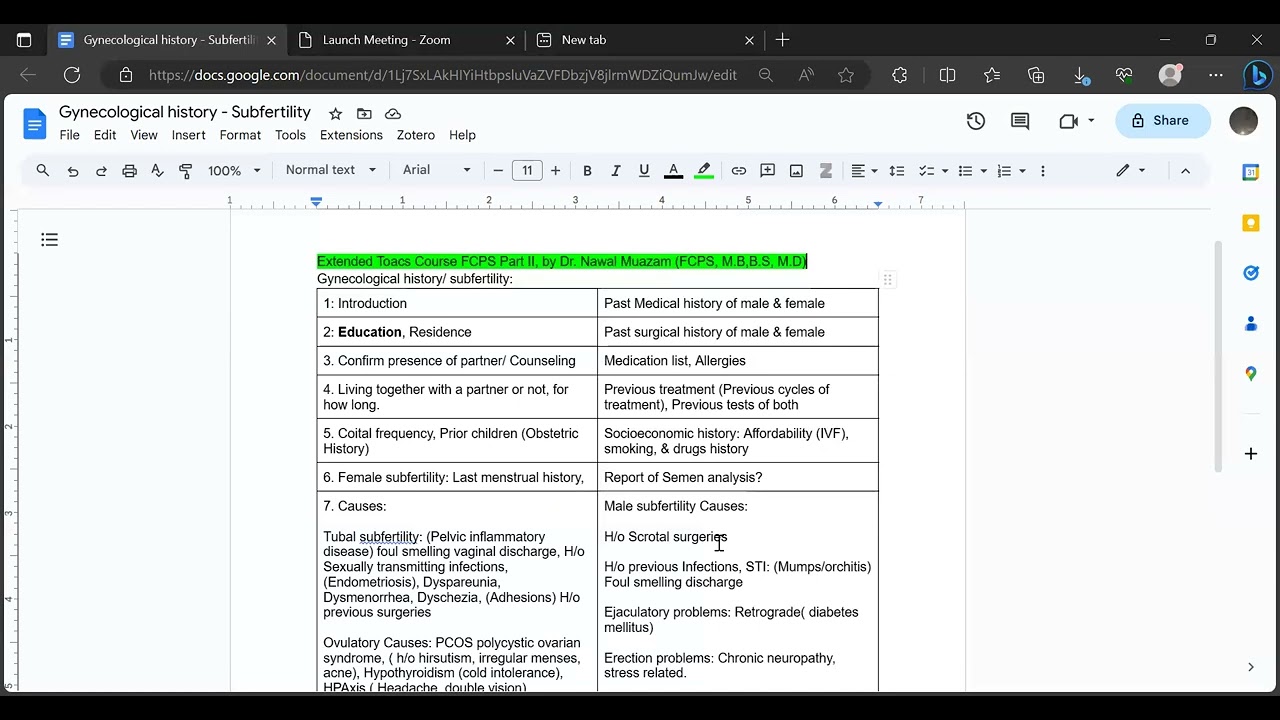Open browser downloads
The image size is (1280, 720).
tap(1080, 75)
